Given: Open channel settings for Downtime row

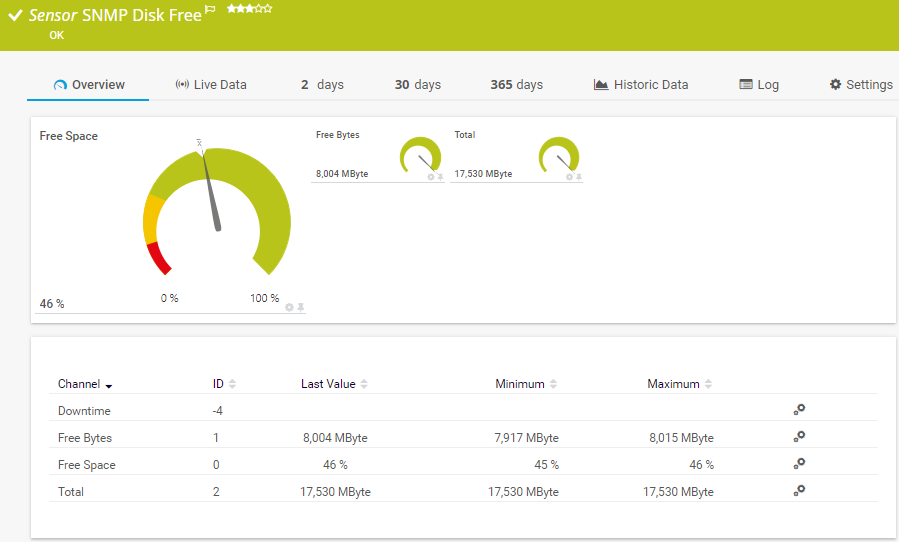Looking at the screenshot, I should [x=799, y=409].
